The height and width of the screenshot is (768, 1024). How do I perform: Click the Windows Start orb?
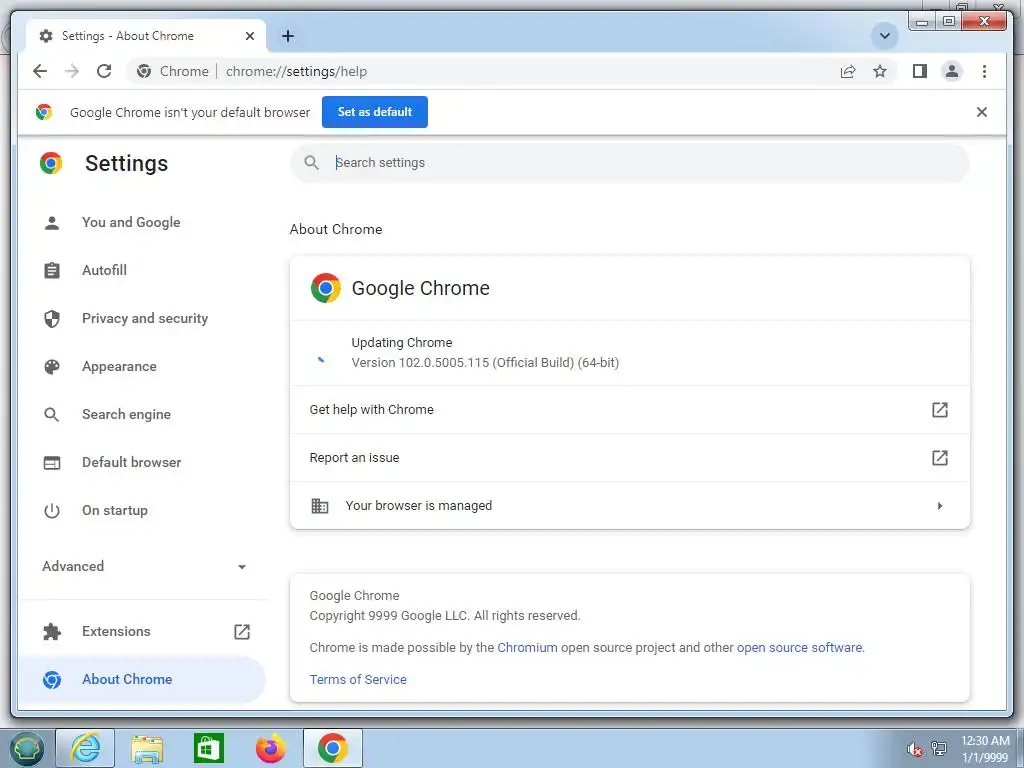pos(26,748)
